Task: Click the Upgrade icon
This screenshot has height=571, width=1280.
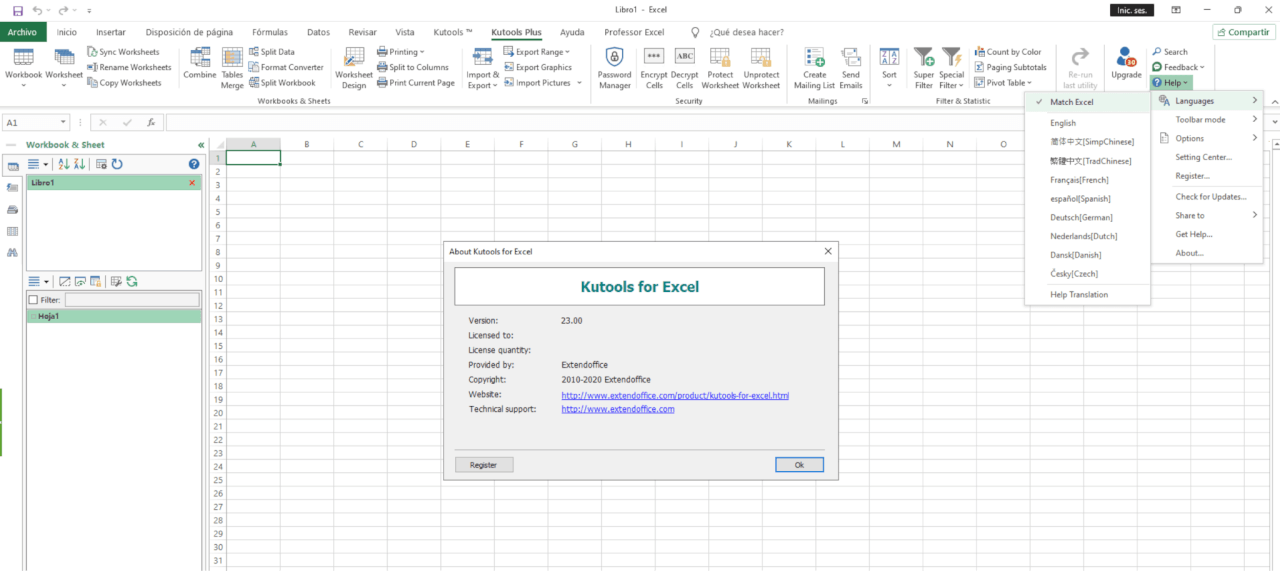Action: tap(1126, 62)
